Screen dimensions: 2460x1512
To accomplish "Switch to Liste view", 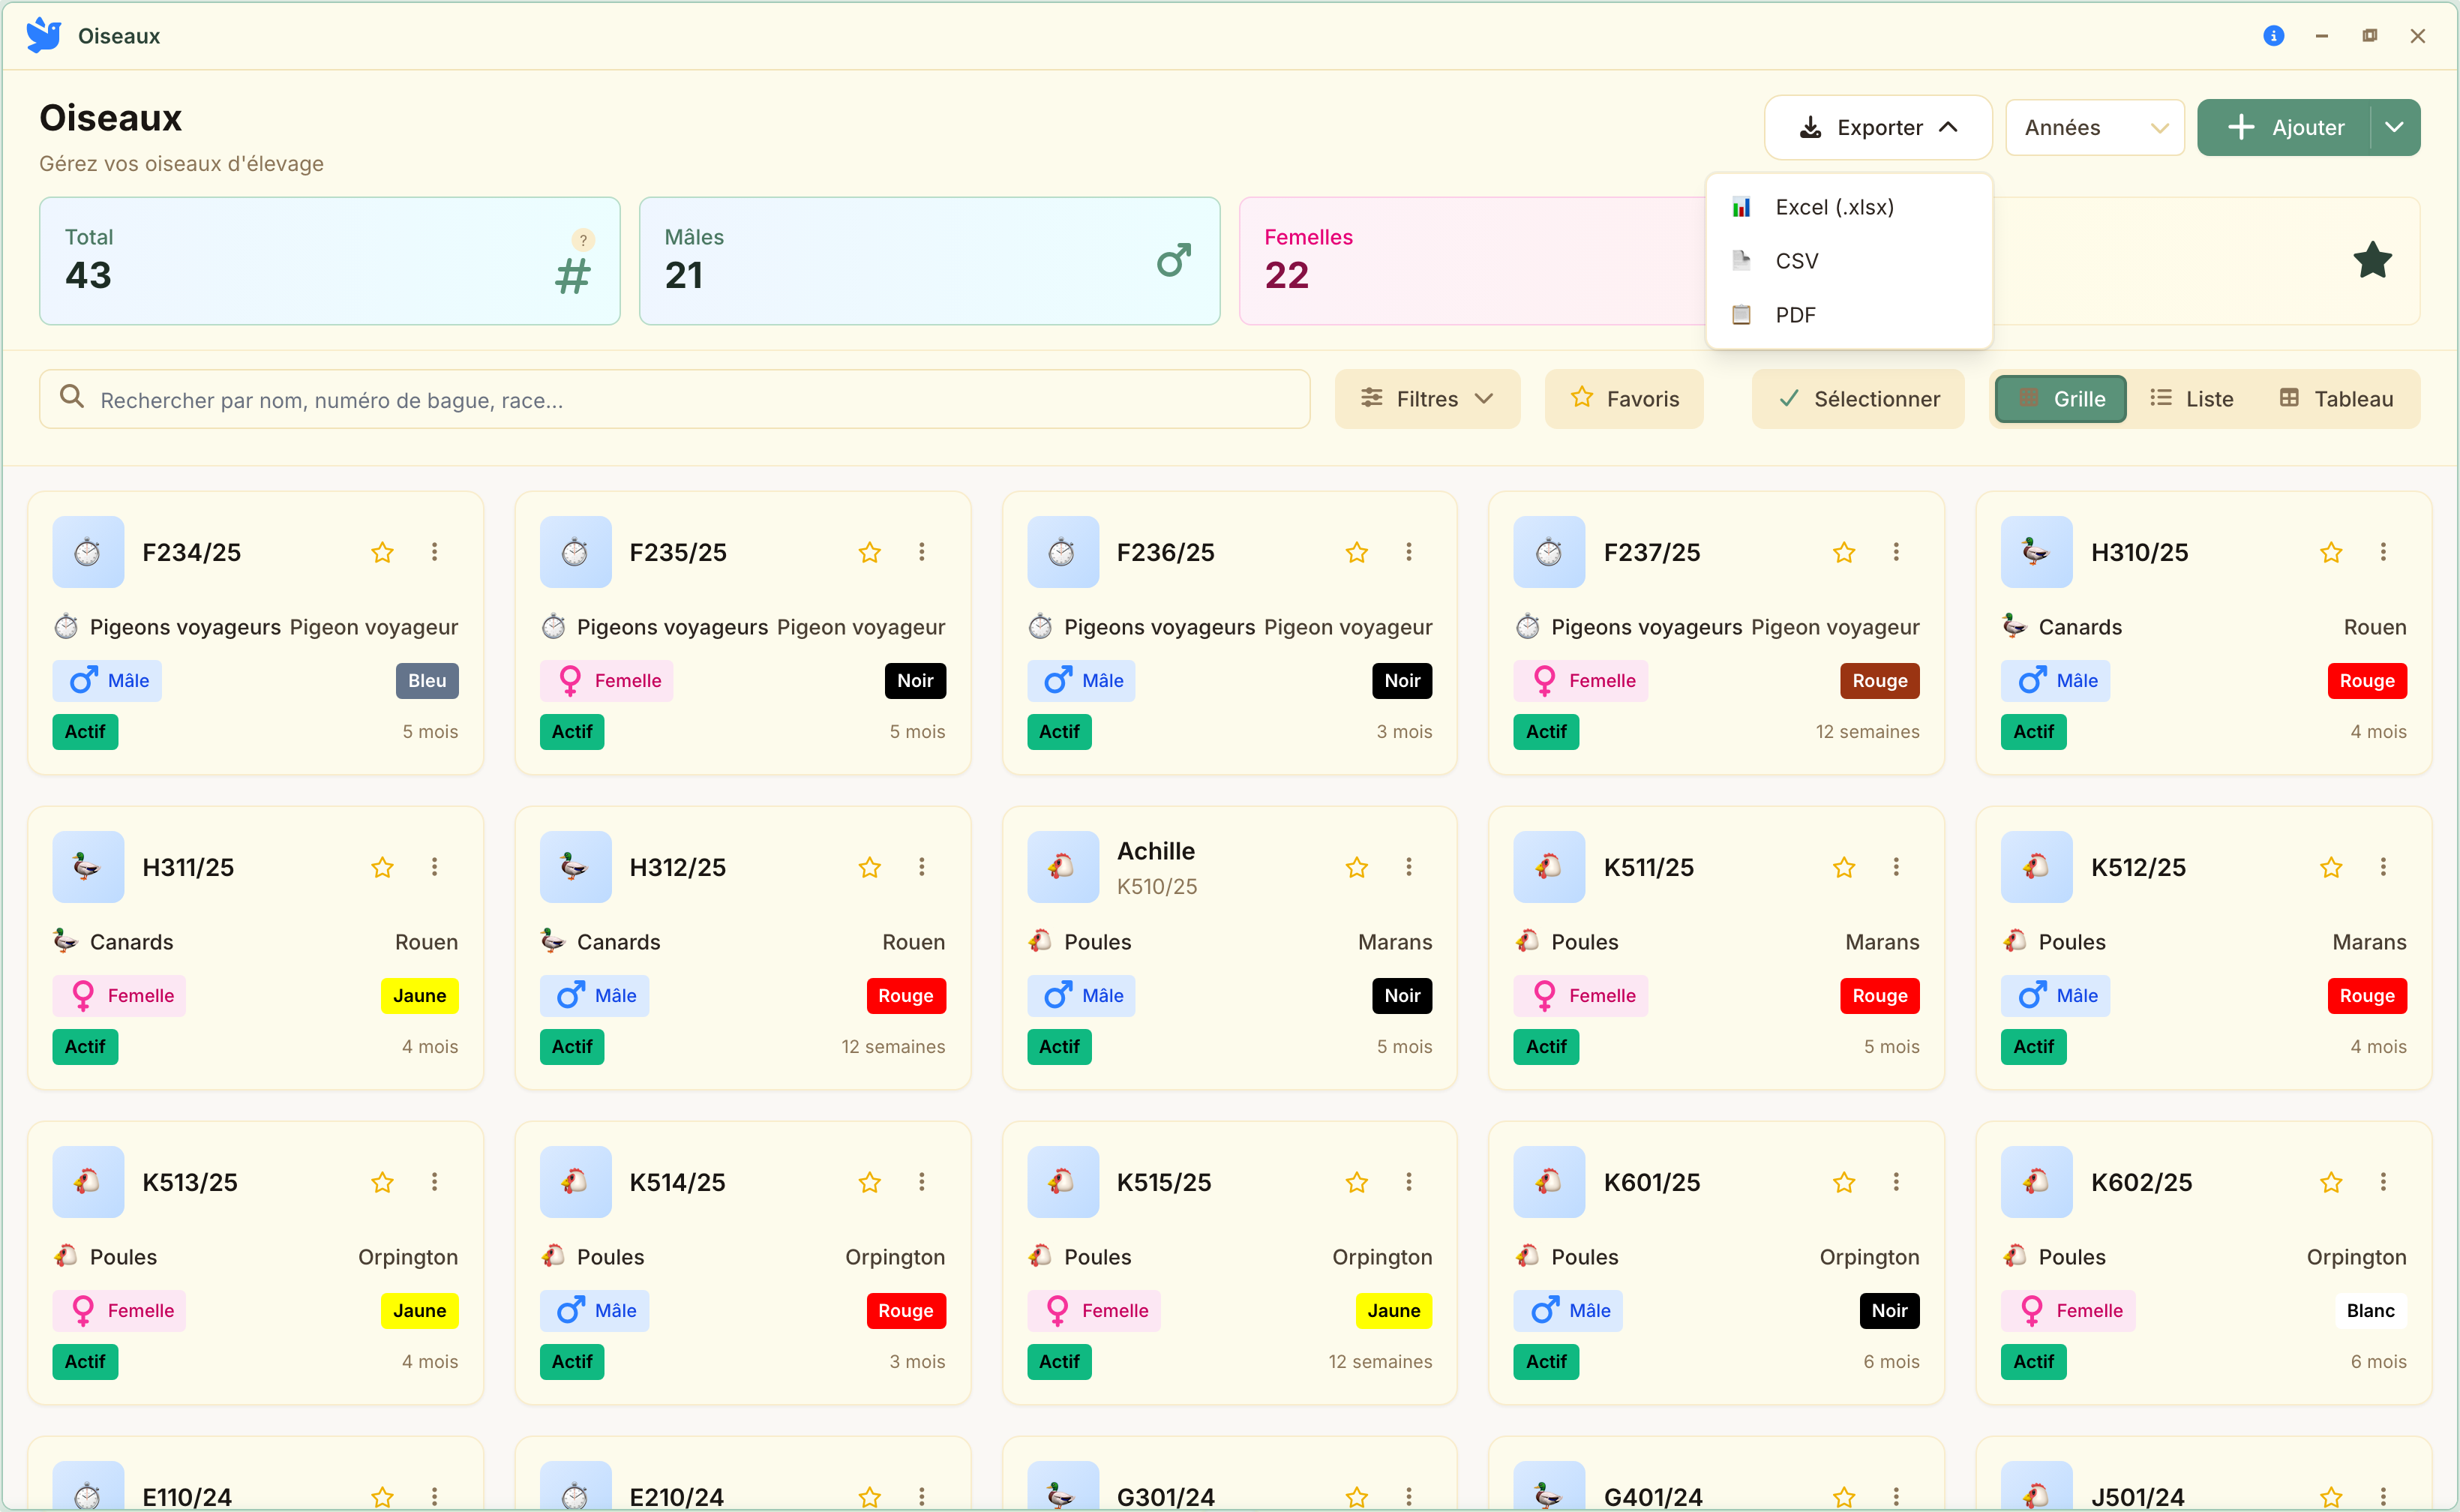I will (x=2192, y=399).
